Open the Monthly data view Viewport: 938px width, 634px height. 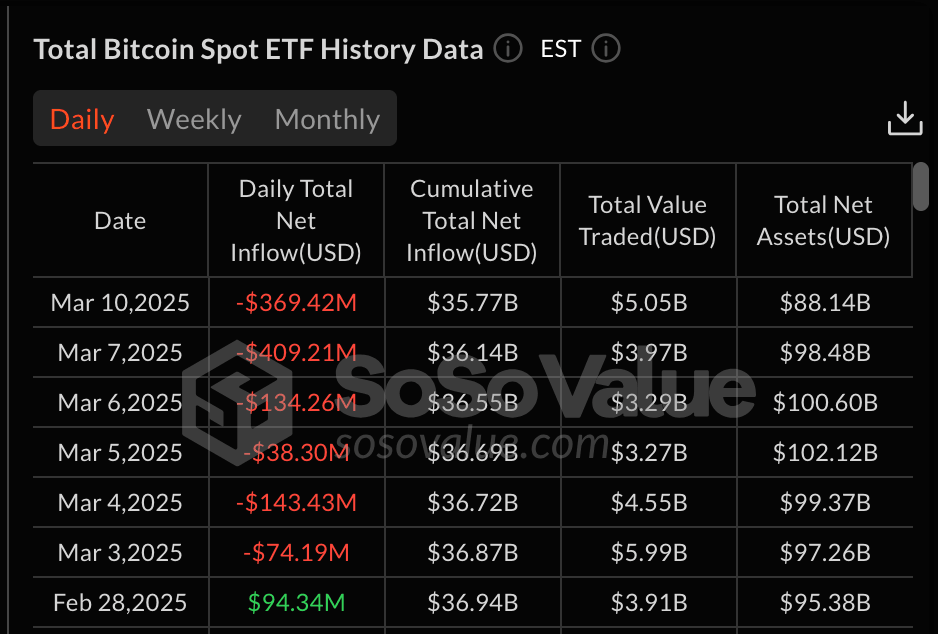coord(327,118)
